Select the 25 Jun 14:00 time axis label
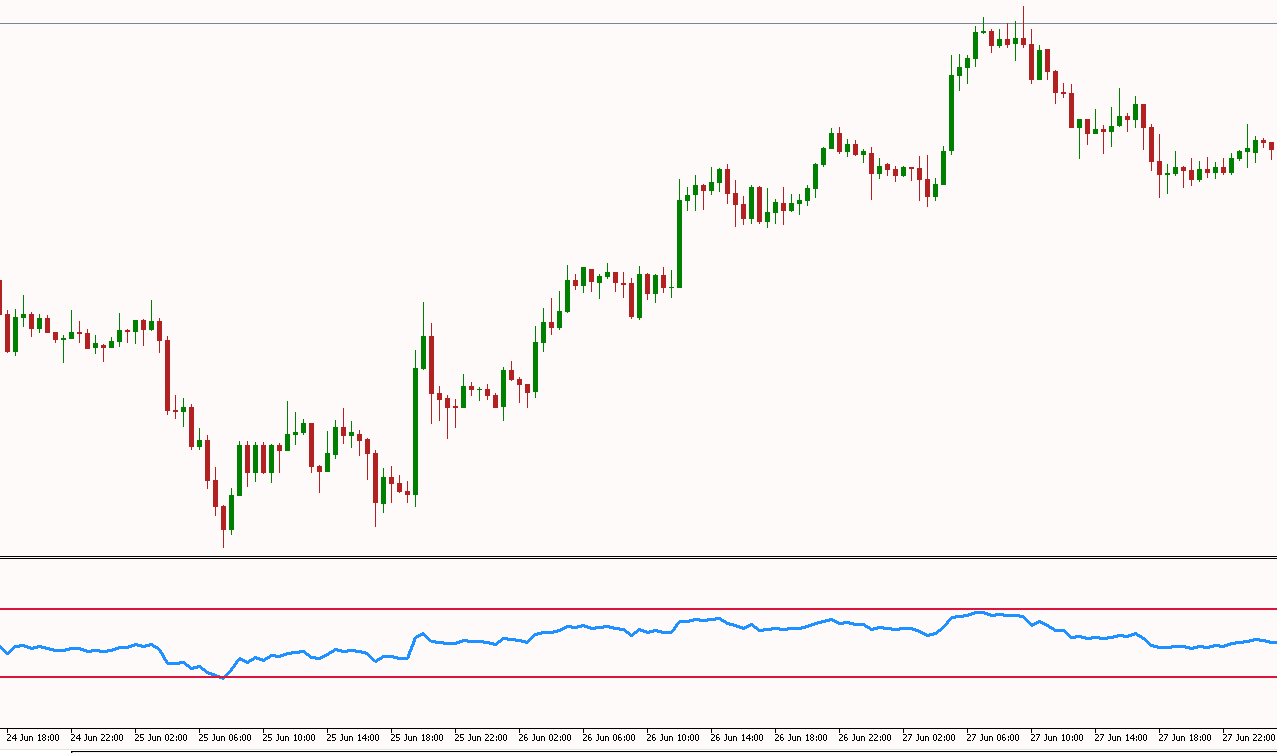The height and width of the screenshot is (753, 1277). [x=353, y=738]
